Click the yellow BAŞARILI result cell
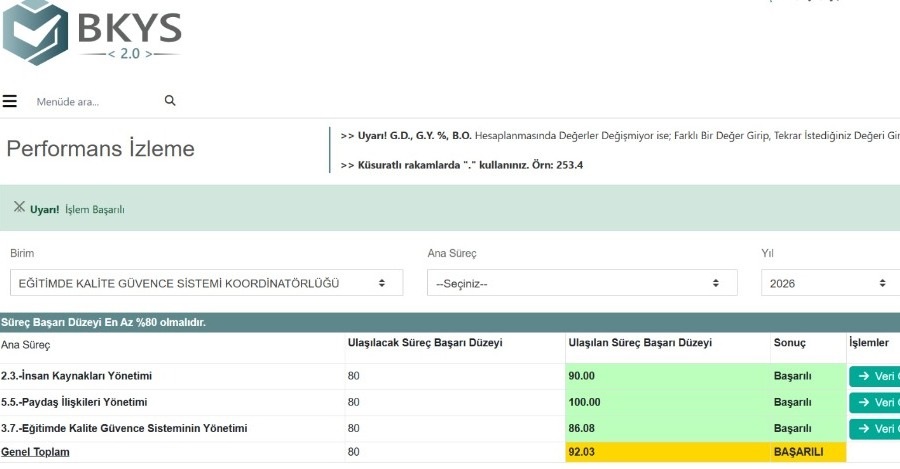900x469 pixels. tap(808, 452)
